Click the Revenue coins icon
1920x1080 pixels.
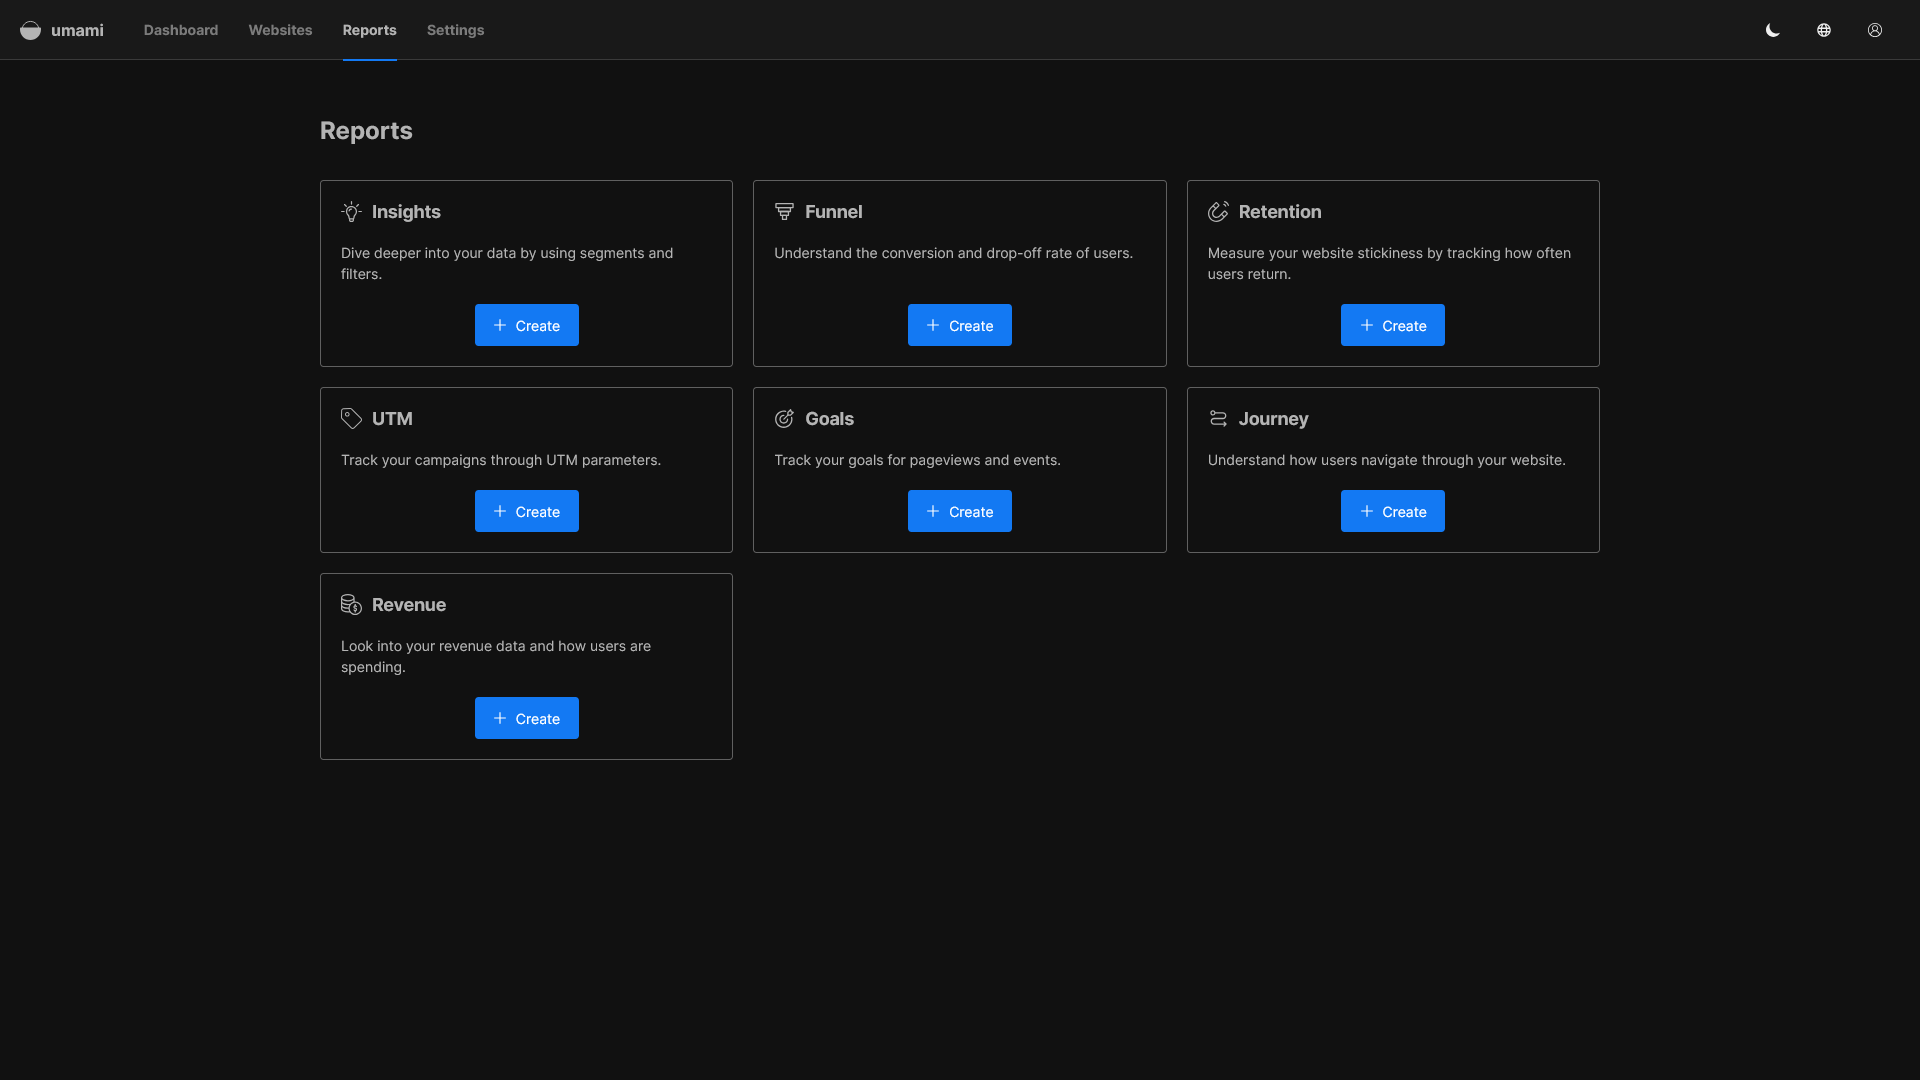[351, 605]
